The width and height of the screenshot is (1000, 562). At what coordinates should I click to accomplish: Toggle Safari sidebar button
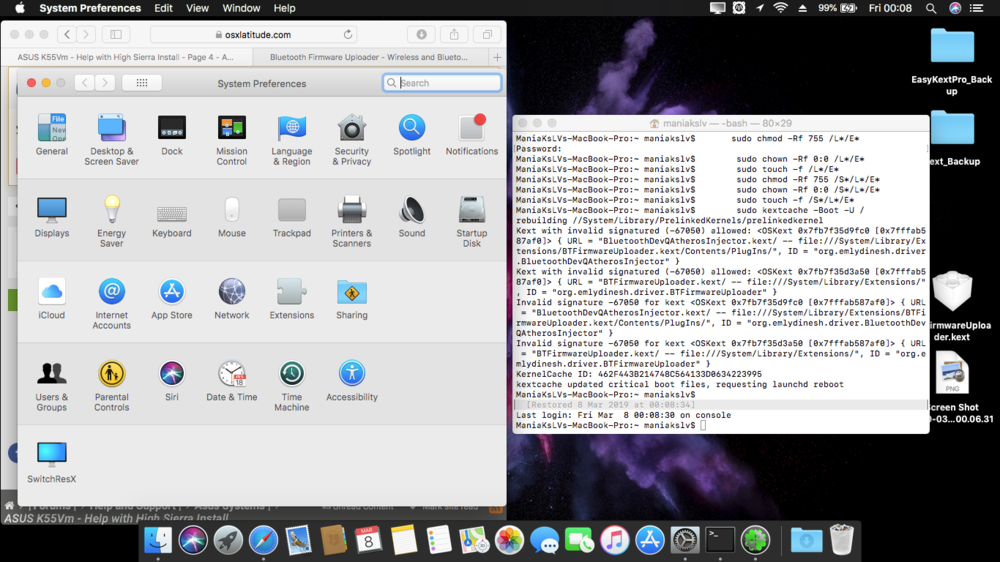coord(116,34)
